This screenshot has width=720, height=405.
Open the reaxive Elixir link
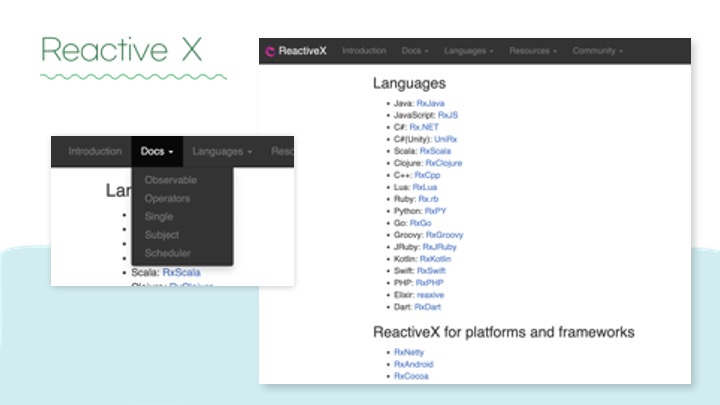click(430, 295)
